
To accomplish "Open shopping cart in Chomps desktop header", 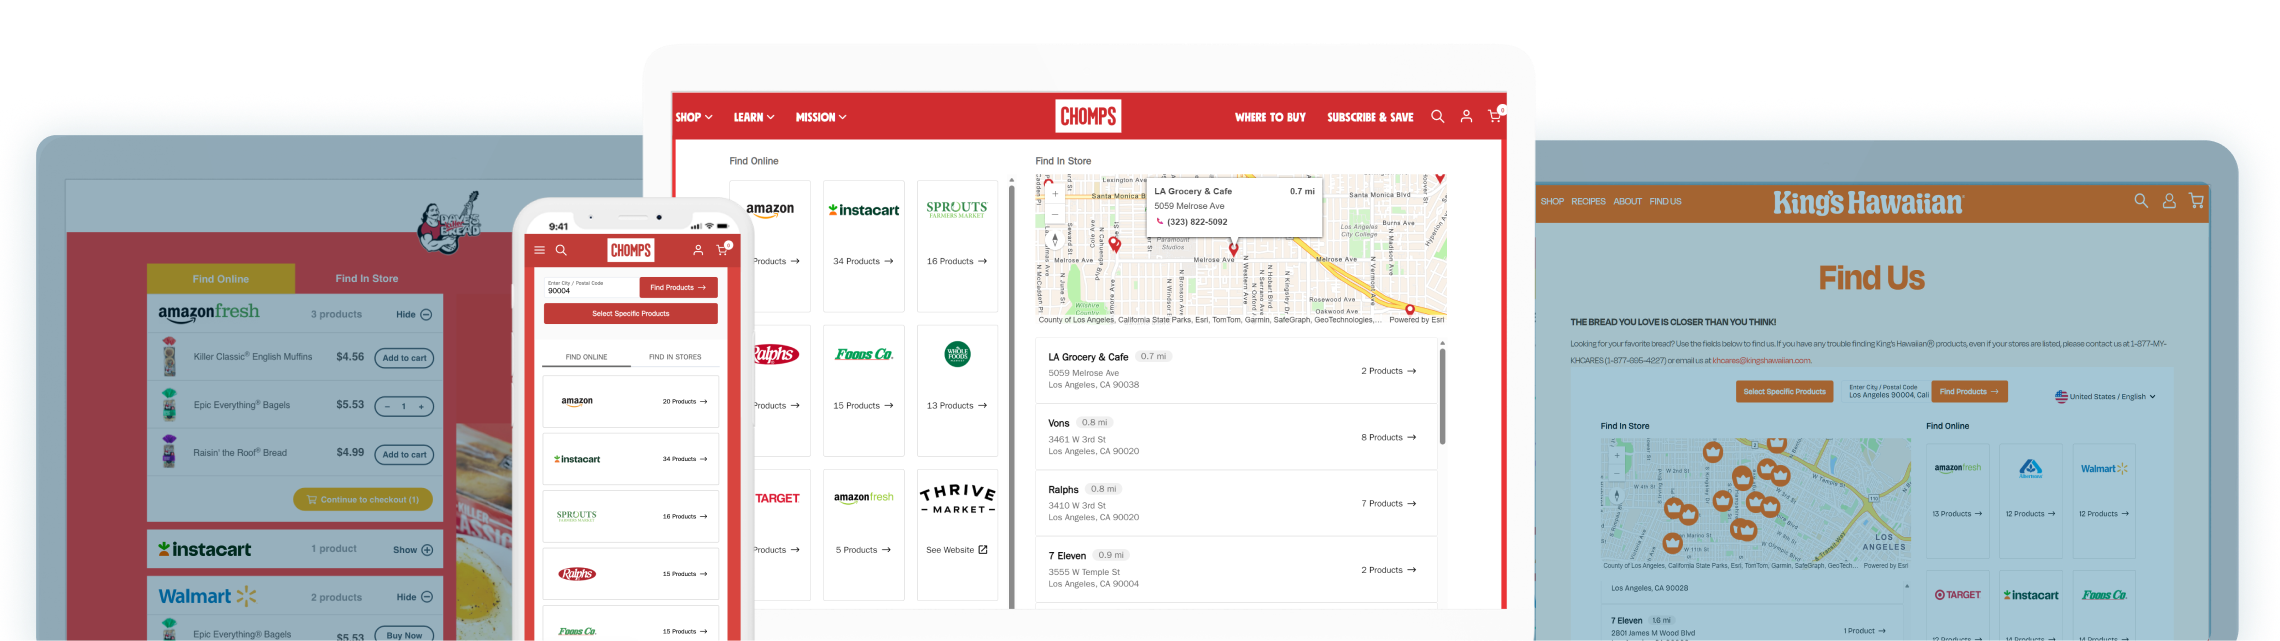I will 1494,117.
